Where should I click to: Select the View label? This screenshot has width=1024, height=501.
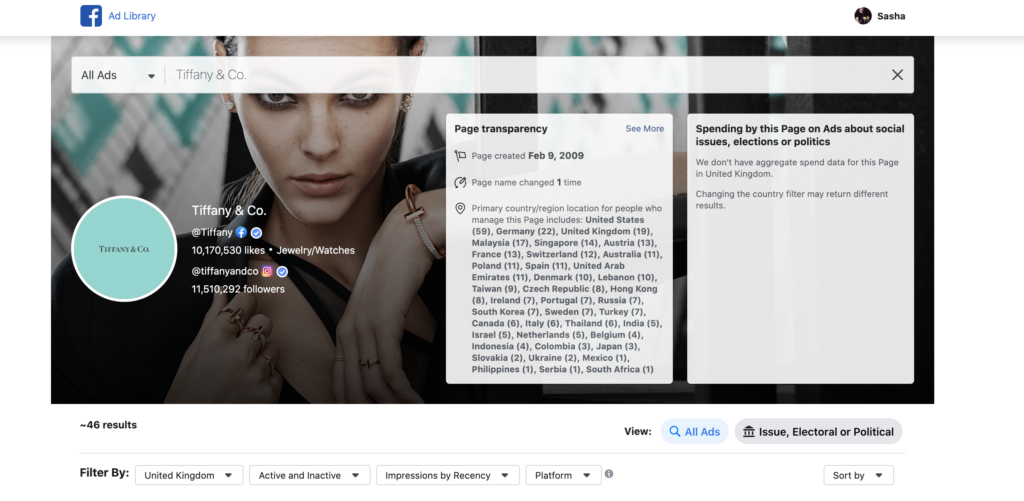(638, 431)
